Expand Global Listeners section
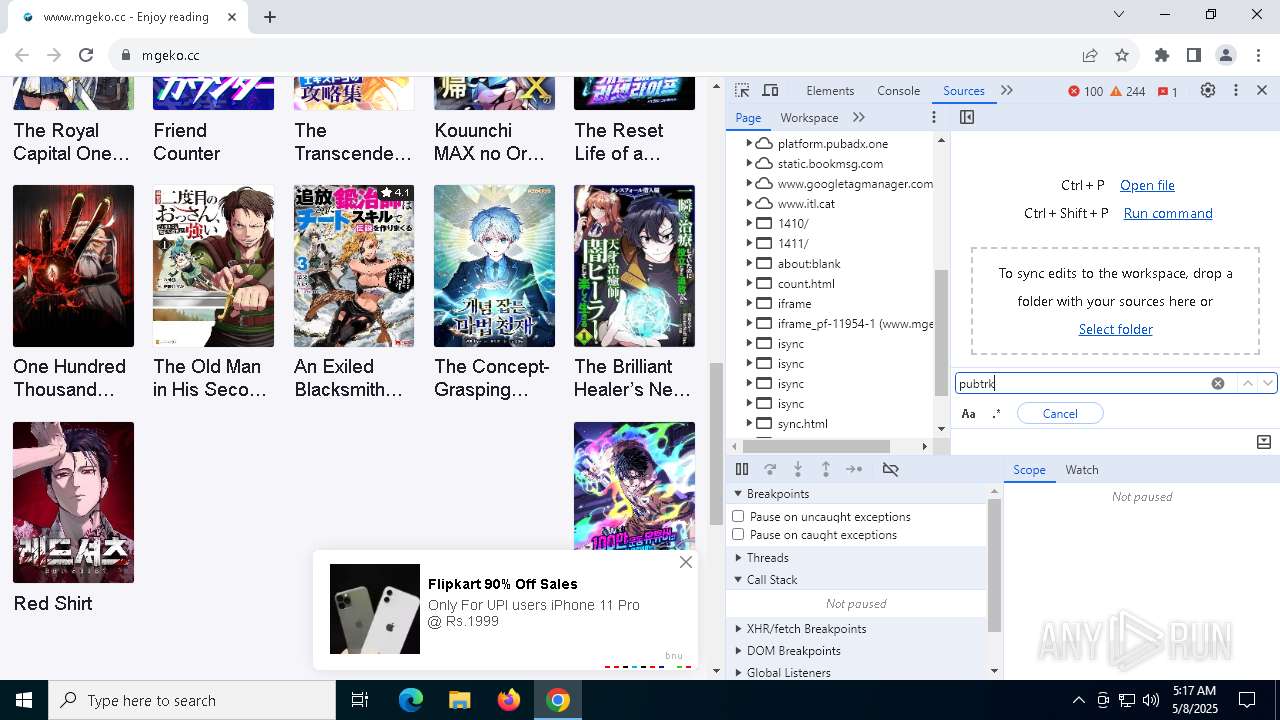Image resolution: width=1280 pixels, height=720 pixels. [x=738, y=672]
